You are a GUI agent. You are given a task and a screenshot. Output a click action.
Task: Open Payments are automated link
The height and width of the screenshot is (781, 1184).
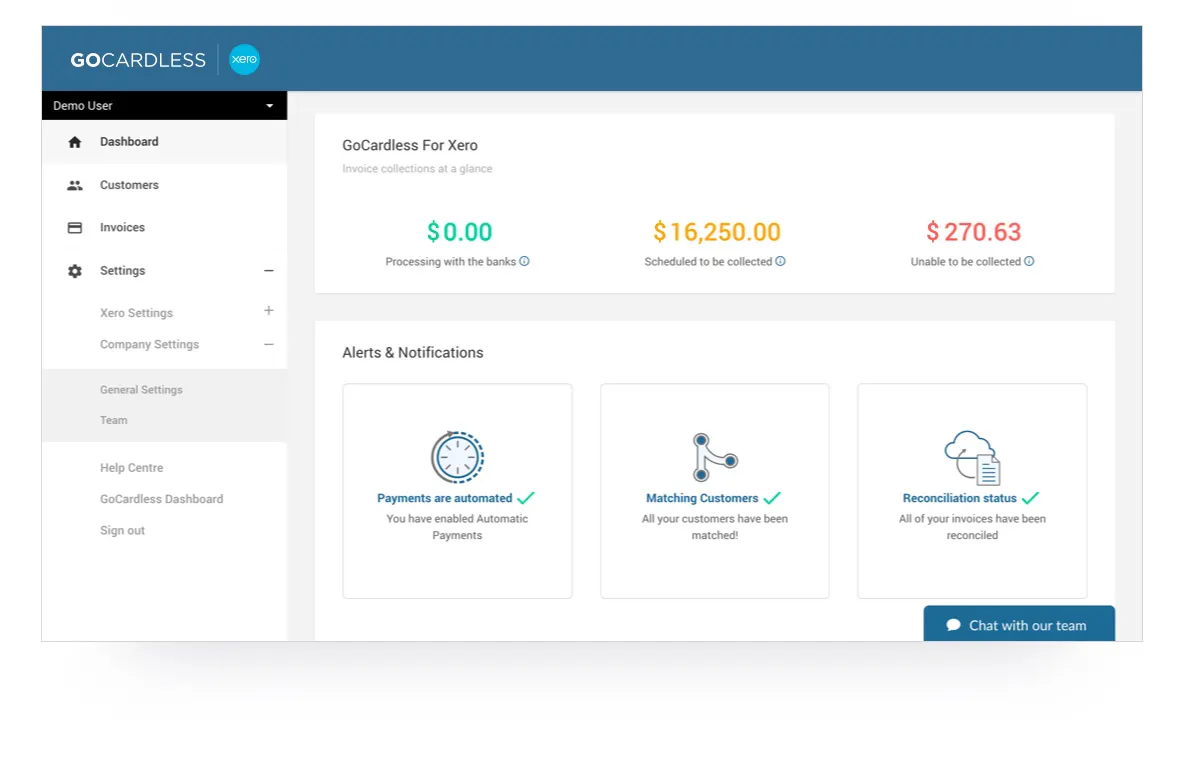(x=445, y=499)
